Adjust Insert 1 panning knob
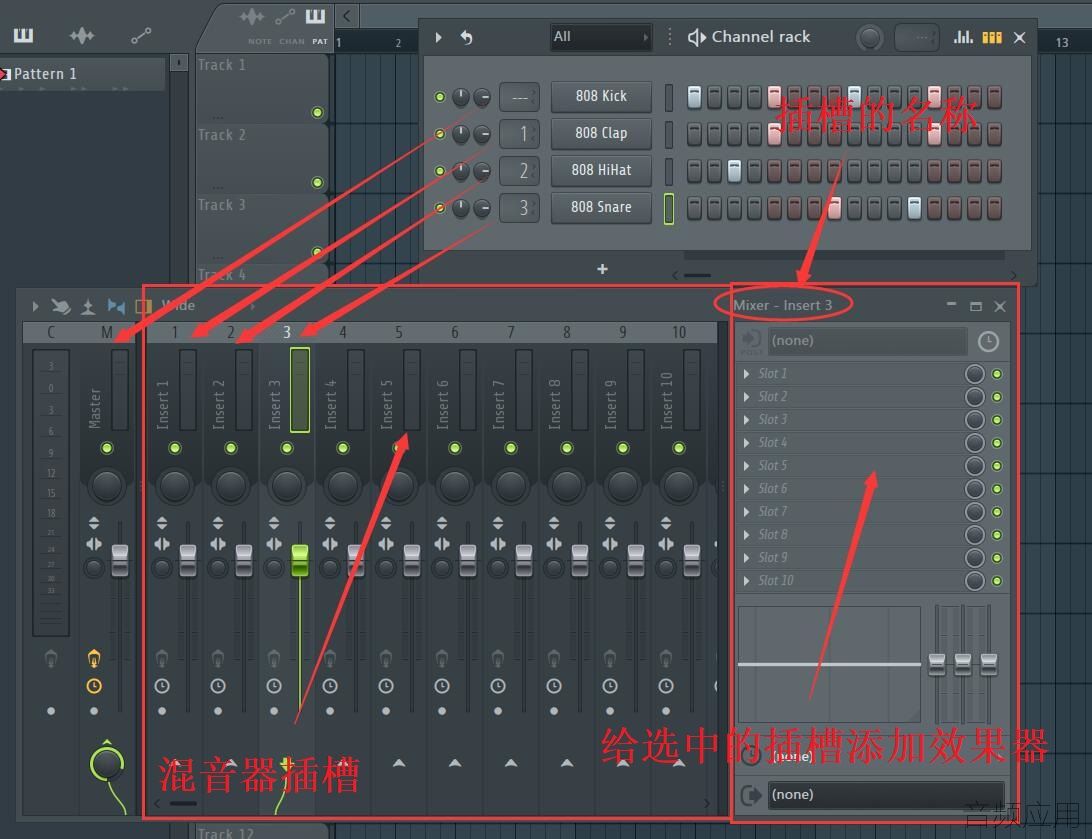 pyautogui.click(x=174, y=486)
